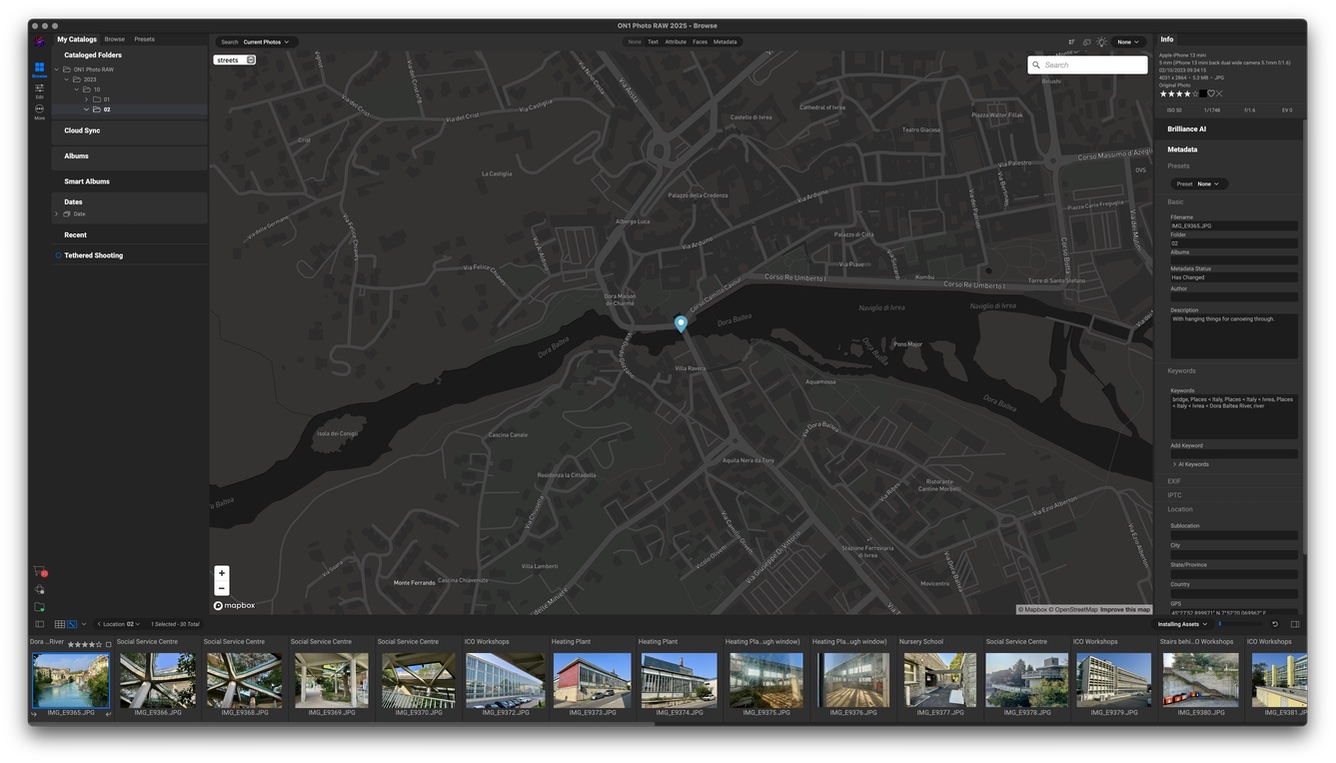Mark photo as favorite with heart icon

coord(1210,94)
